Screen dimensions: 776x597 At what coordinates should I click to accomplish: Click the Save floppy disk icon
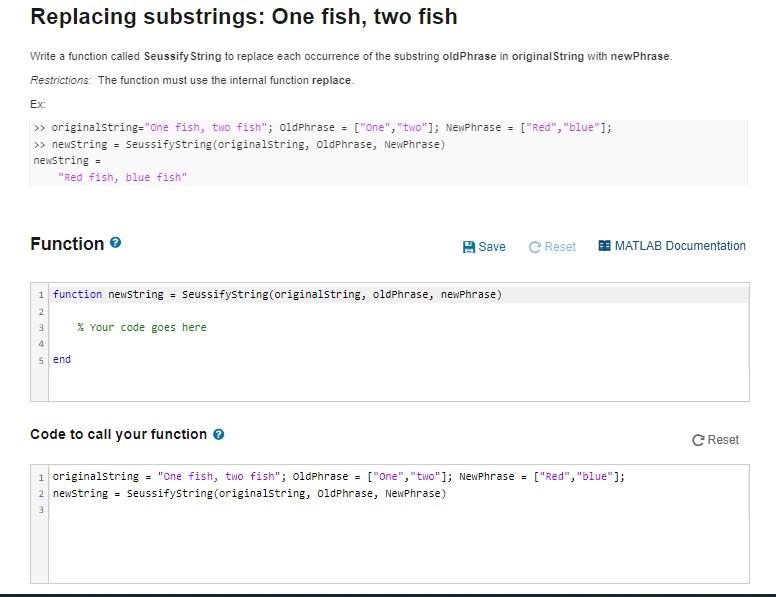pos(468,247)
